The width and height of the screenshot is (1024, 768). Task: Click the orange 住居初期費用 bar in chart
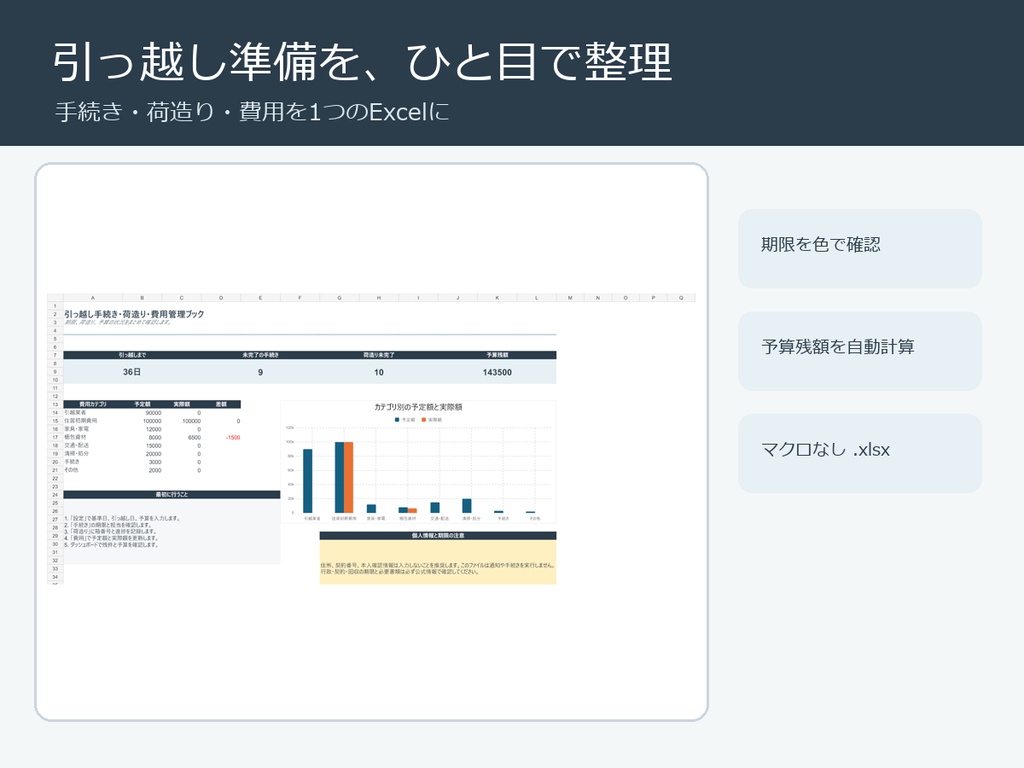point(349,477)
